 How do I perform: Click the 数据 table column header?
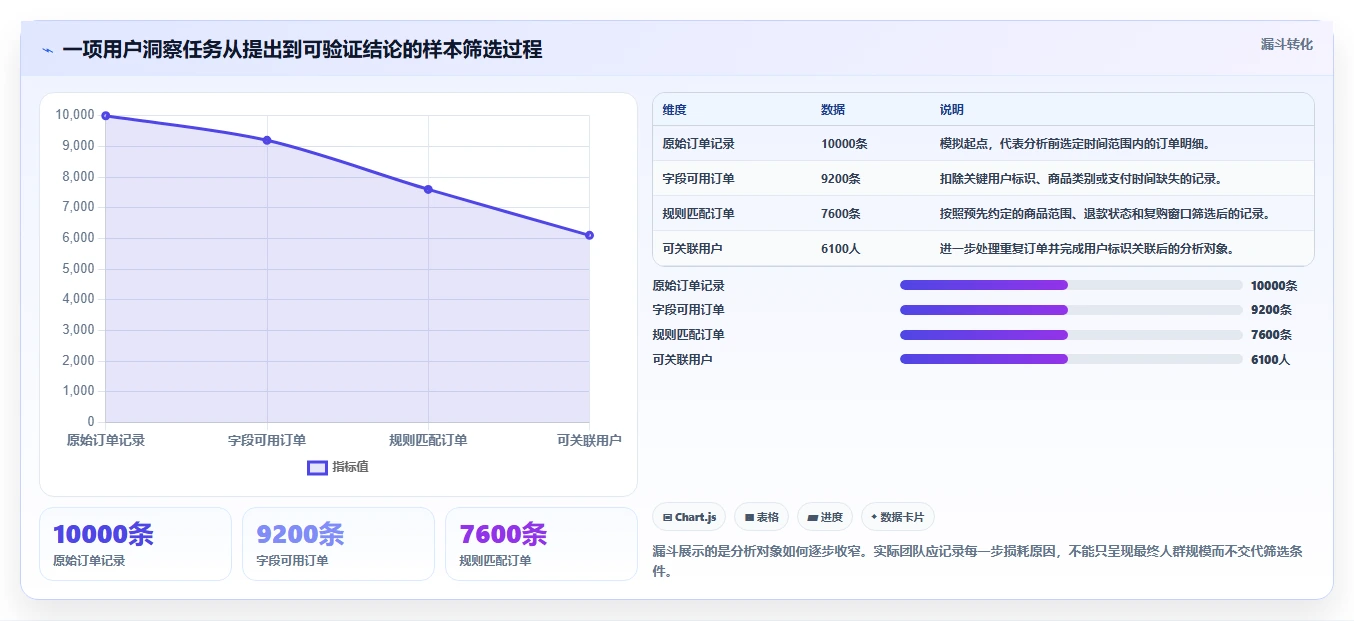point(833,110)
